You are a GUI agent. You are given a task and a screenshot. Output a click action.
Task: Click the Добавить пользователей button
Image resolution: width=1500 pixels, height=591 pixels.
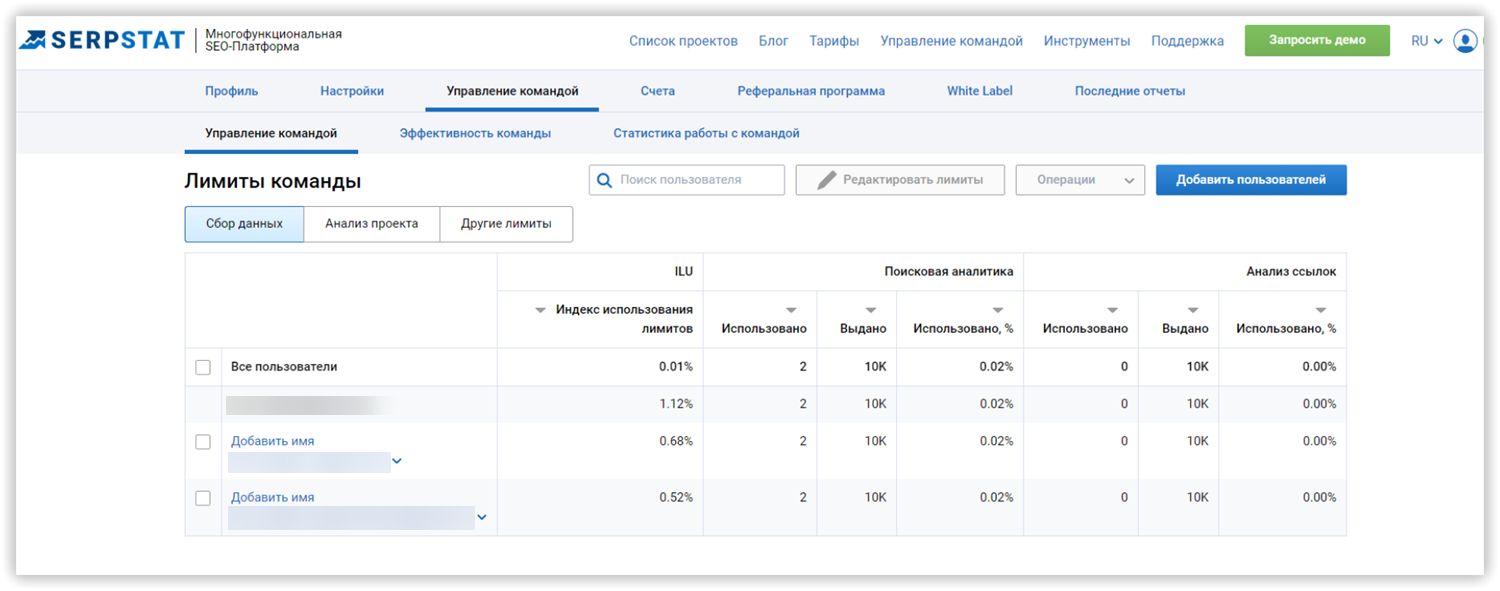[x=1251, y=180]
